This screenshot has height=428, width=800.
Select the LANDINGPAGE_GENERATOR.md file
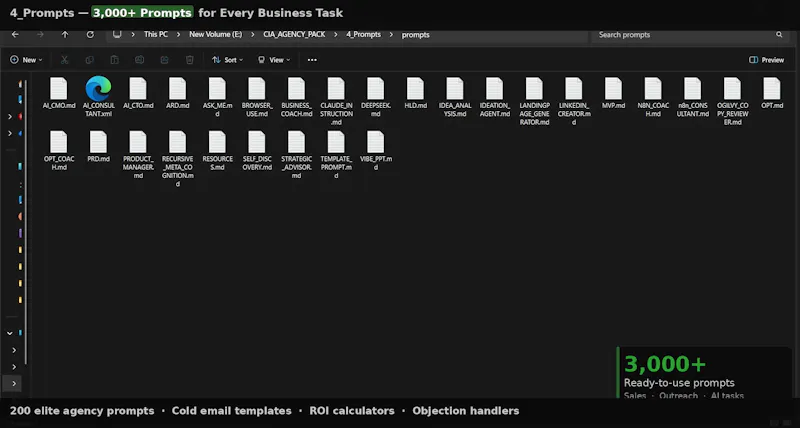[534, 102]
